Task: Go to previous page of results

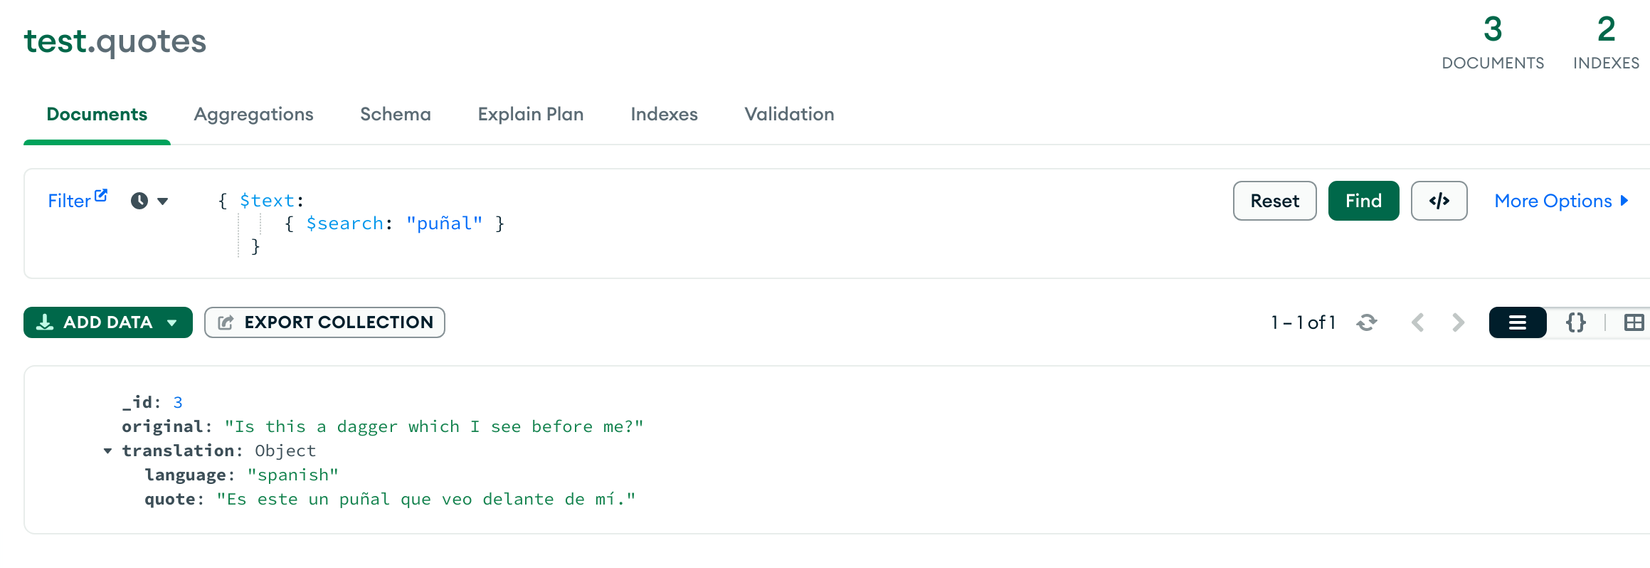Action: tap(1417, 322)
